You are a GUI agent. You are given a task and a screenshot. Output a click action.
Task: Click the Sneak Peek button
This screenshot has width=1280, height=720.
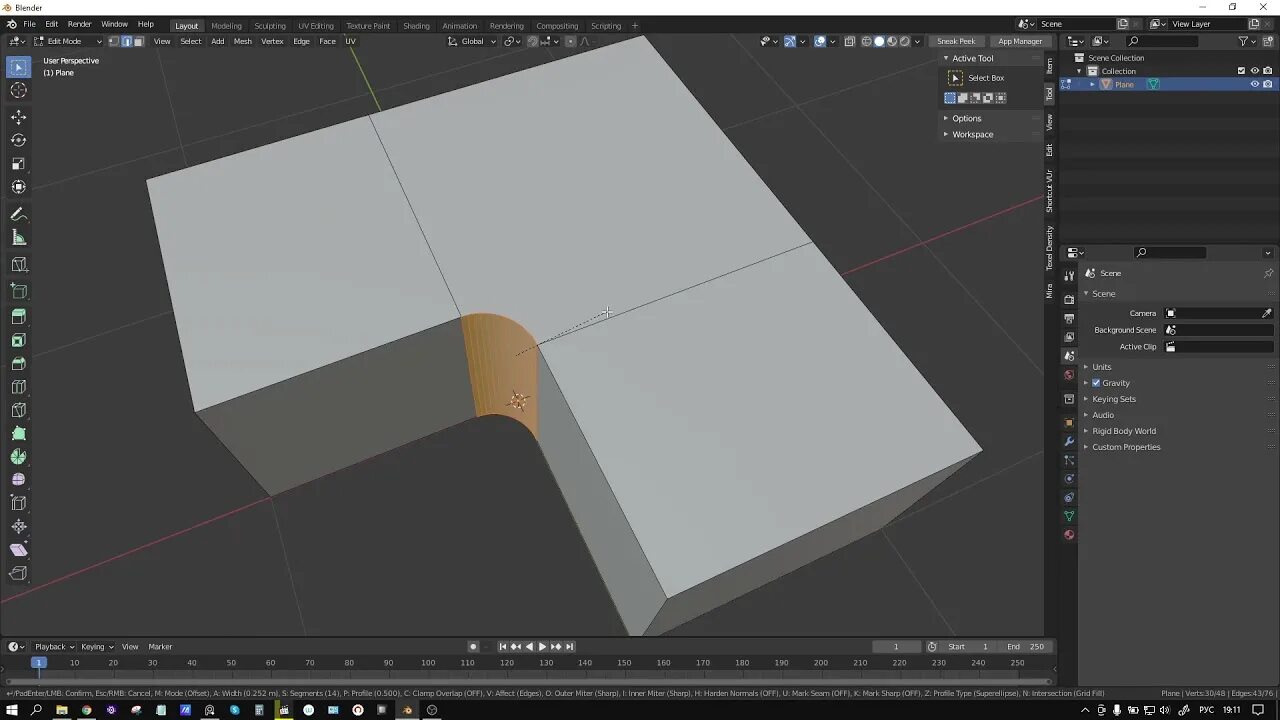pyautogui.click(x=957, y=41)
